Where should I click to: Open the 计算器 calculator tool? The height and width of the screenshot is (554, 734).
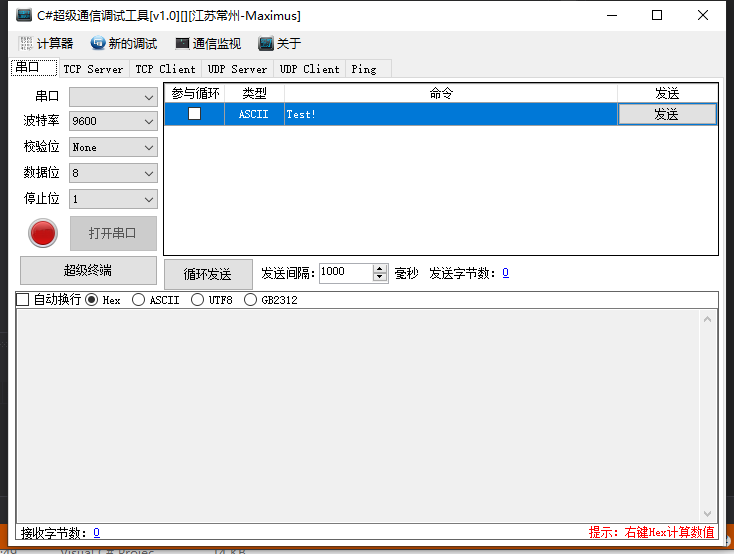click(46, 44)
